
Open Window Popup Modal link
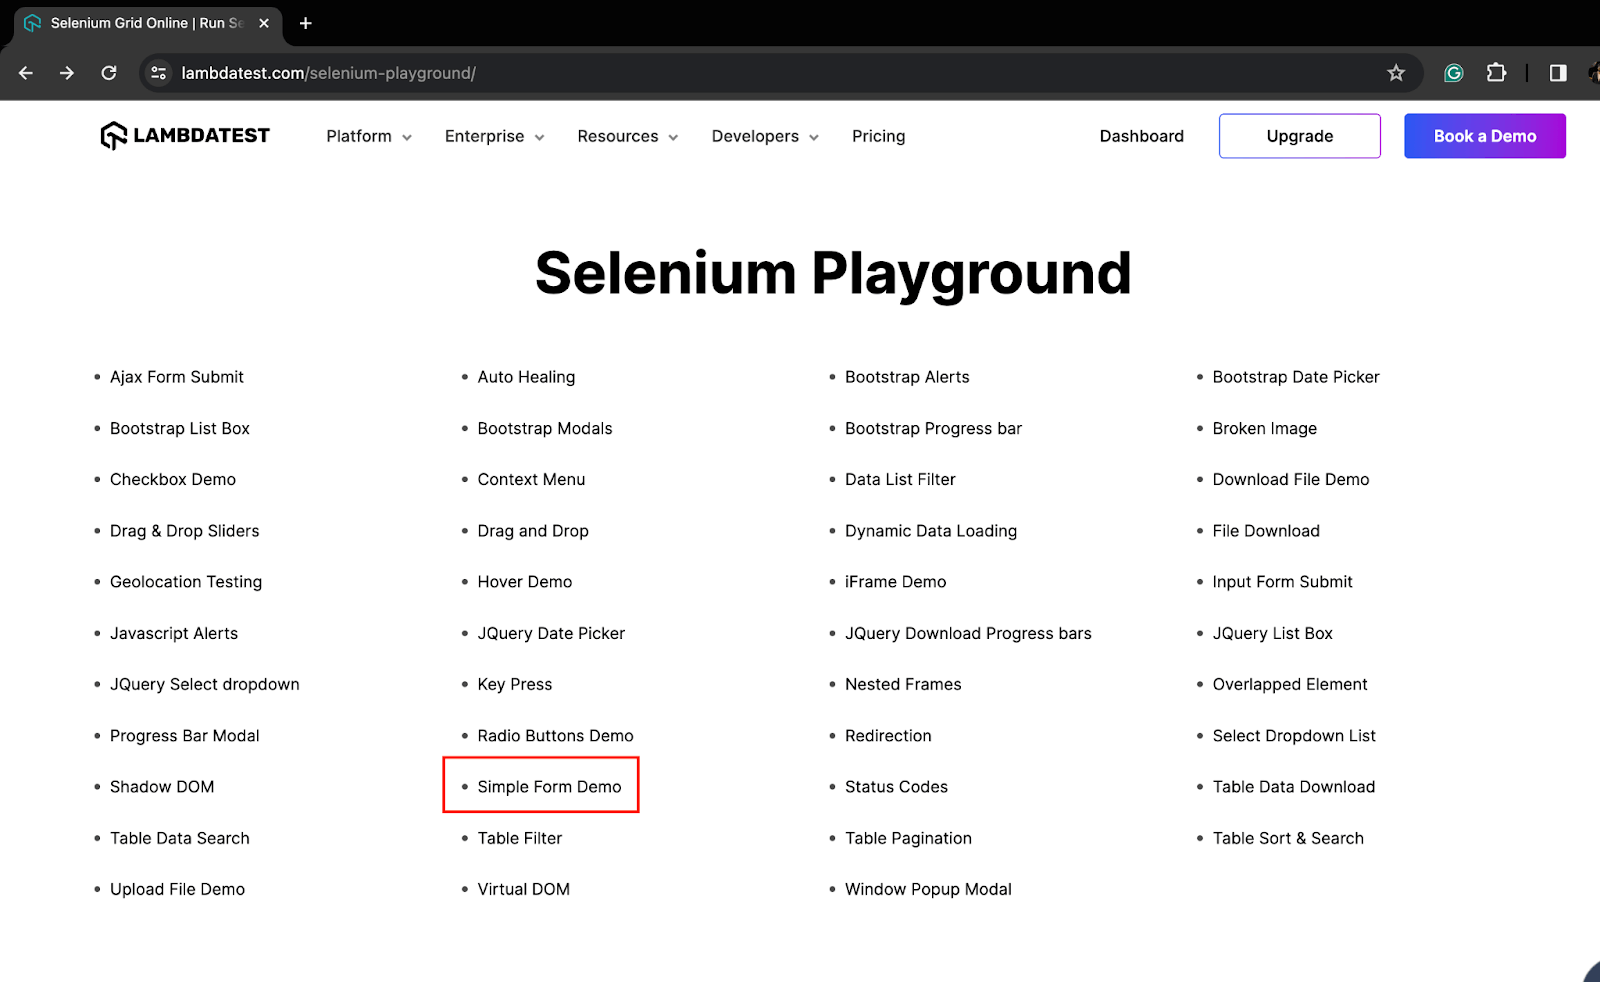928,889
